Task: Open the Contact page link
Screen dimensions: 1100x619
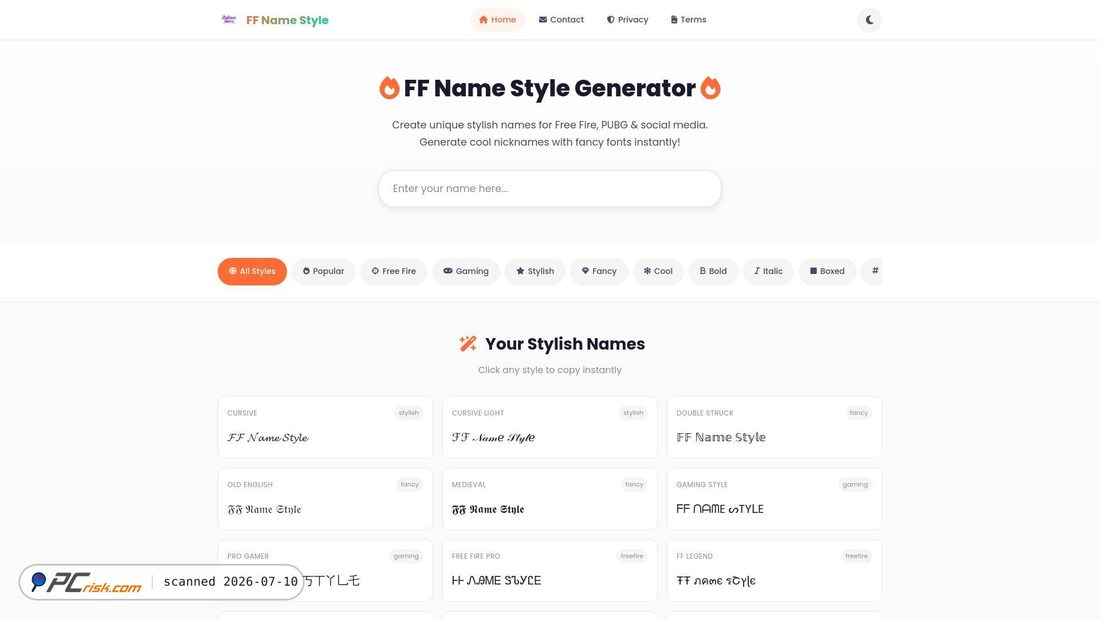Action: pos(561,20)
